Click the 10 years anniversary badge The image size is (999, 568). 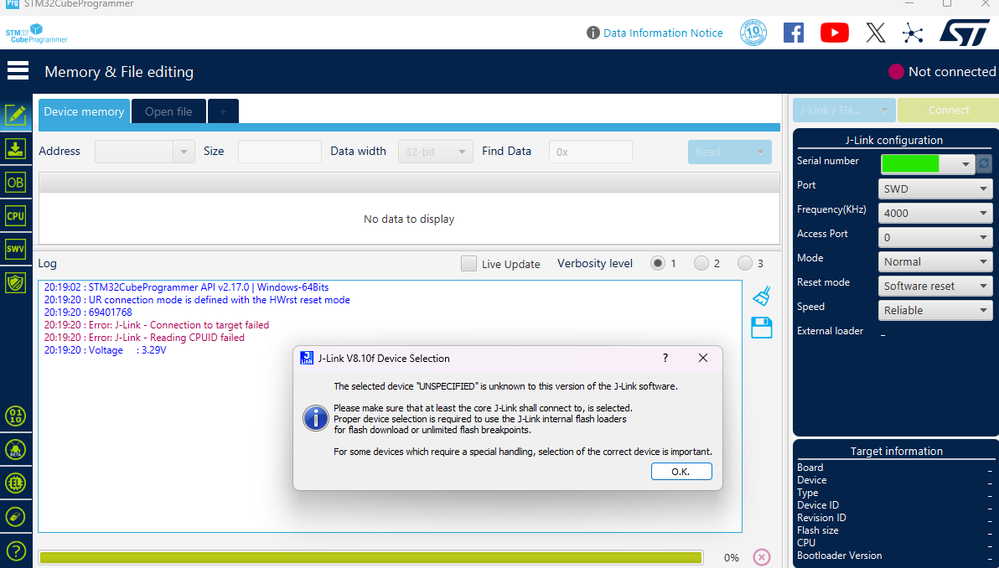(753, 32)
